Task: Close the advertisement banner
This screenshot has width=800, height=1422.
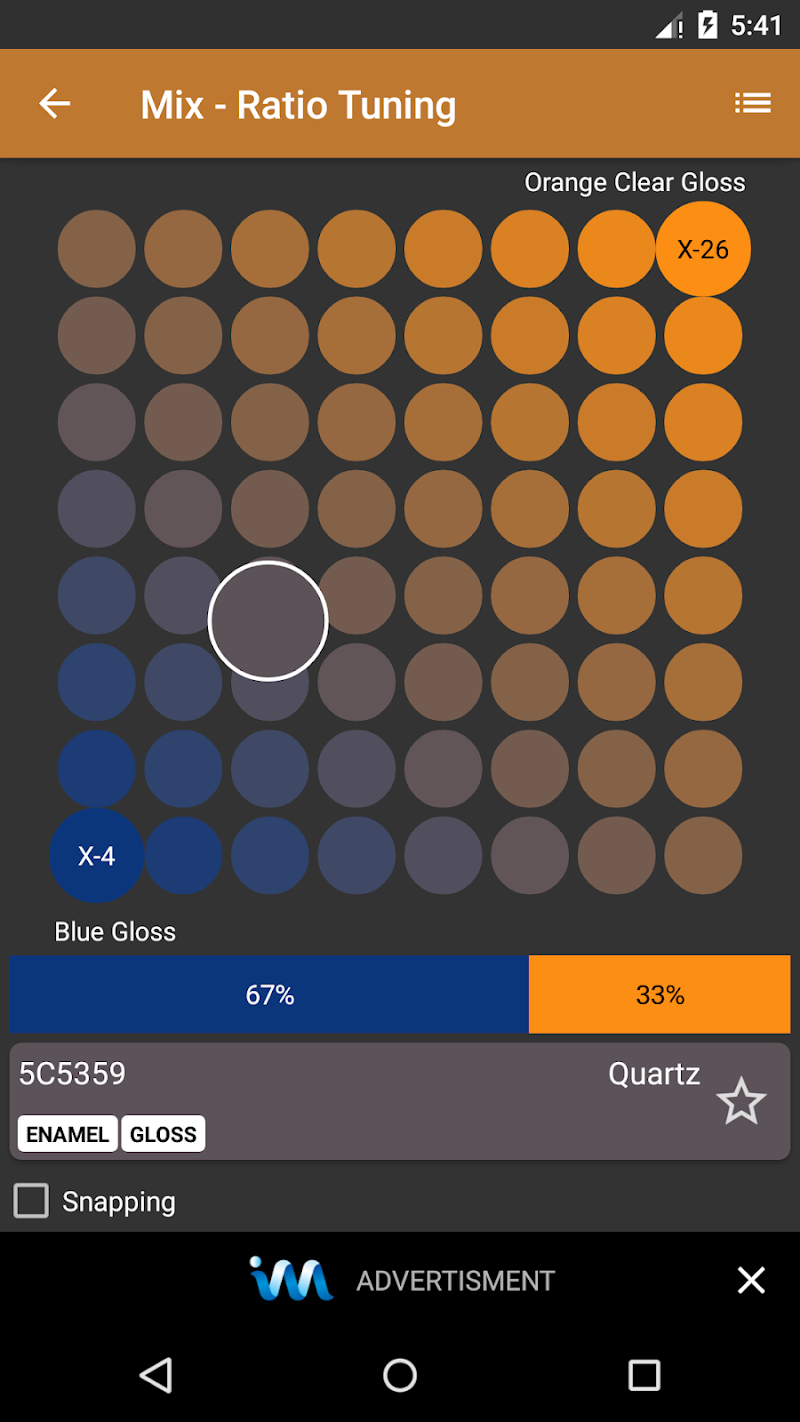Action: tap(751, 1280)
